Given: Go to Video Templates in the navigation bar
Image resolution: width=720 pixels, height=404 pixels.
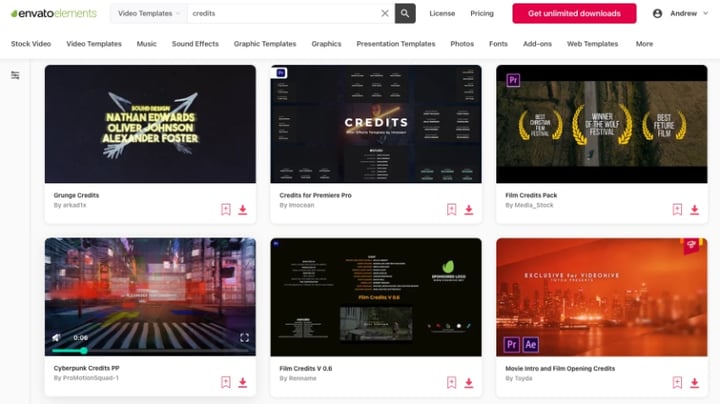Looking at the screenshot, I should 94,44.
